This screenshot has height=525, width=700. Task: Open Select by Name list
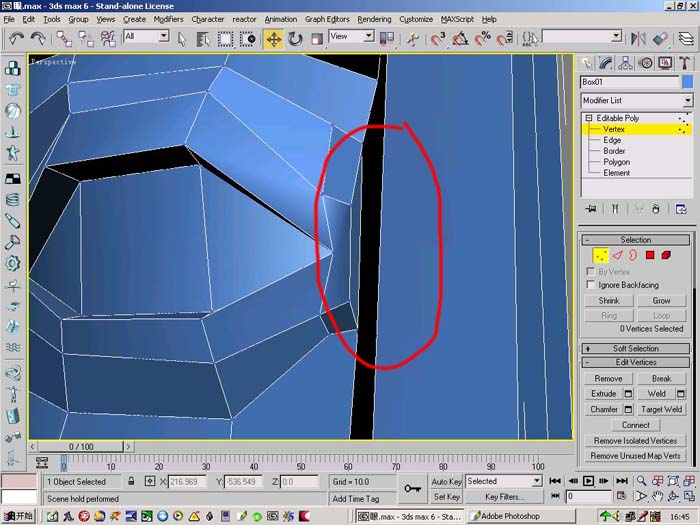(x=203, y=39)
